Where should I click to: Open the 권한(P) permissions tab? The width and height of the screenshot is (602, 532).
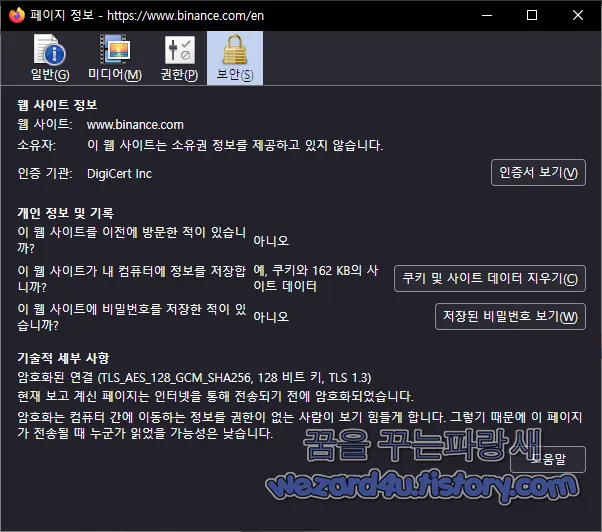pyautogui.click(x=179, y=58)
